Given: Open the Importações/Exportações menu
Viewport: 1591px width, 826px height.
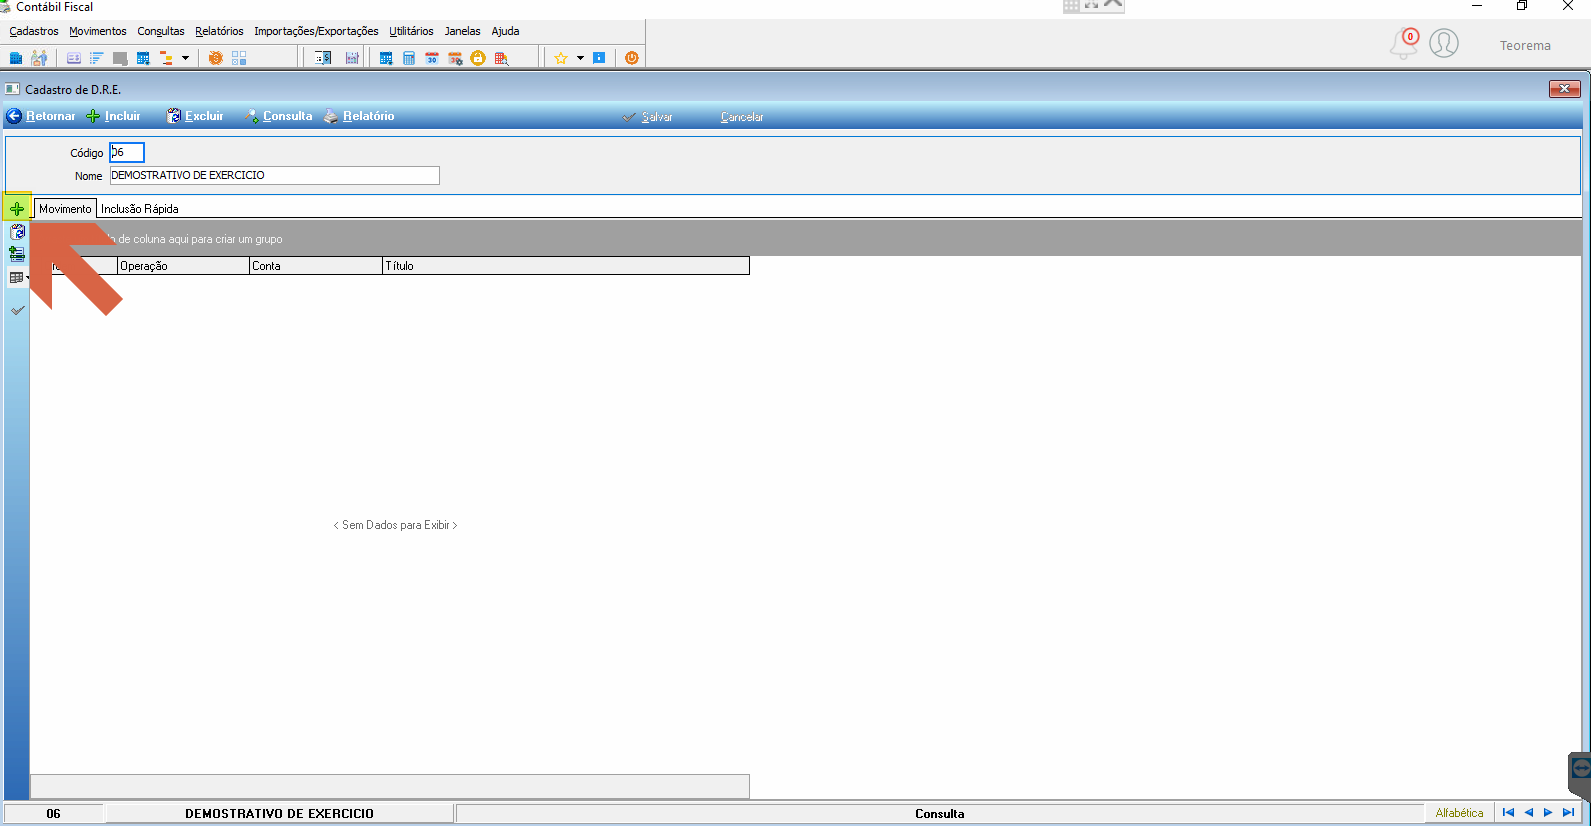Looking at the screenshot, I should pyautogui.click(x=316, y=31).
